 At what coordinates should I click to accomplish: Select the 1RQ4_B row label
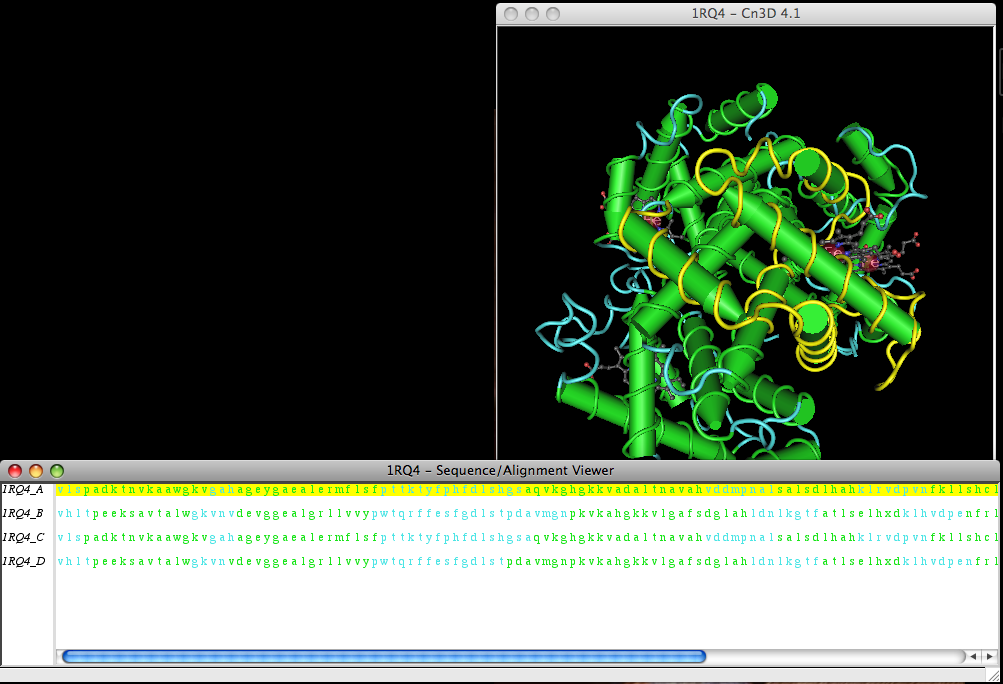point(23,514)
